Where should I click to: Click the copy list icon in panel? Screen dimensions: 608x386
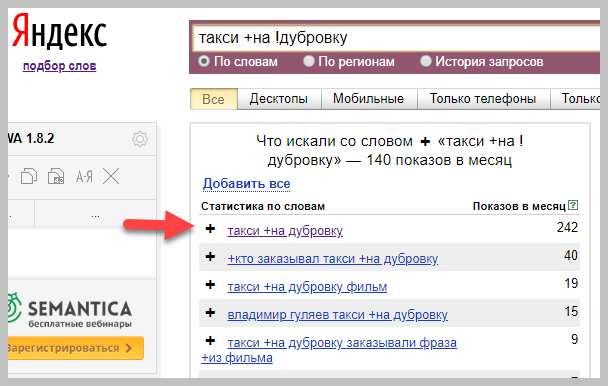tap(29, 176)
